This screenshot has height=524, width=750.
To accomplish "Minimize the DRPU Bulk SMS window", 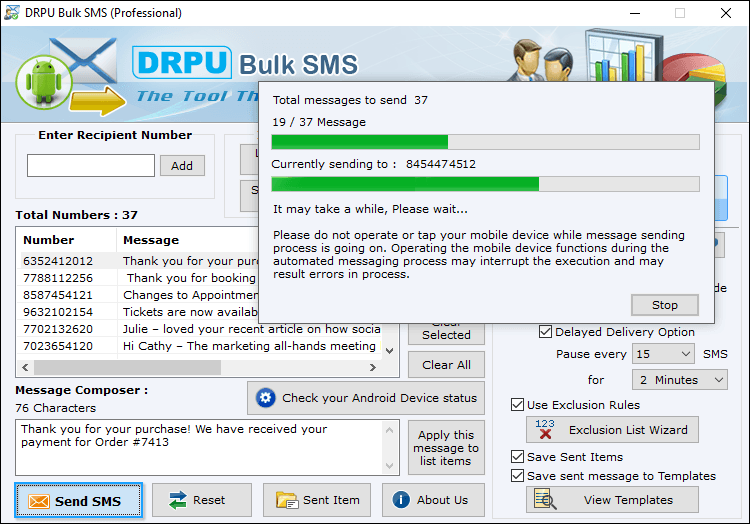I will (x=635, y=13).
